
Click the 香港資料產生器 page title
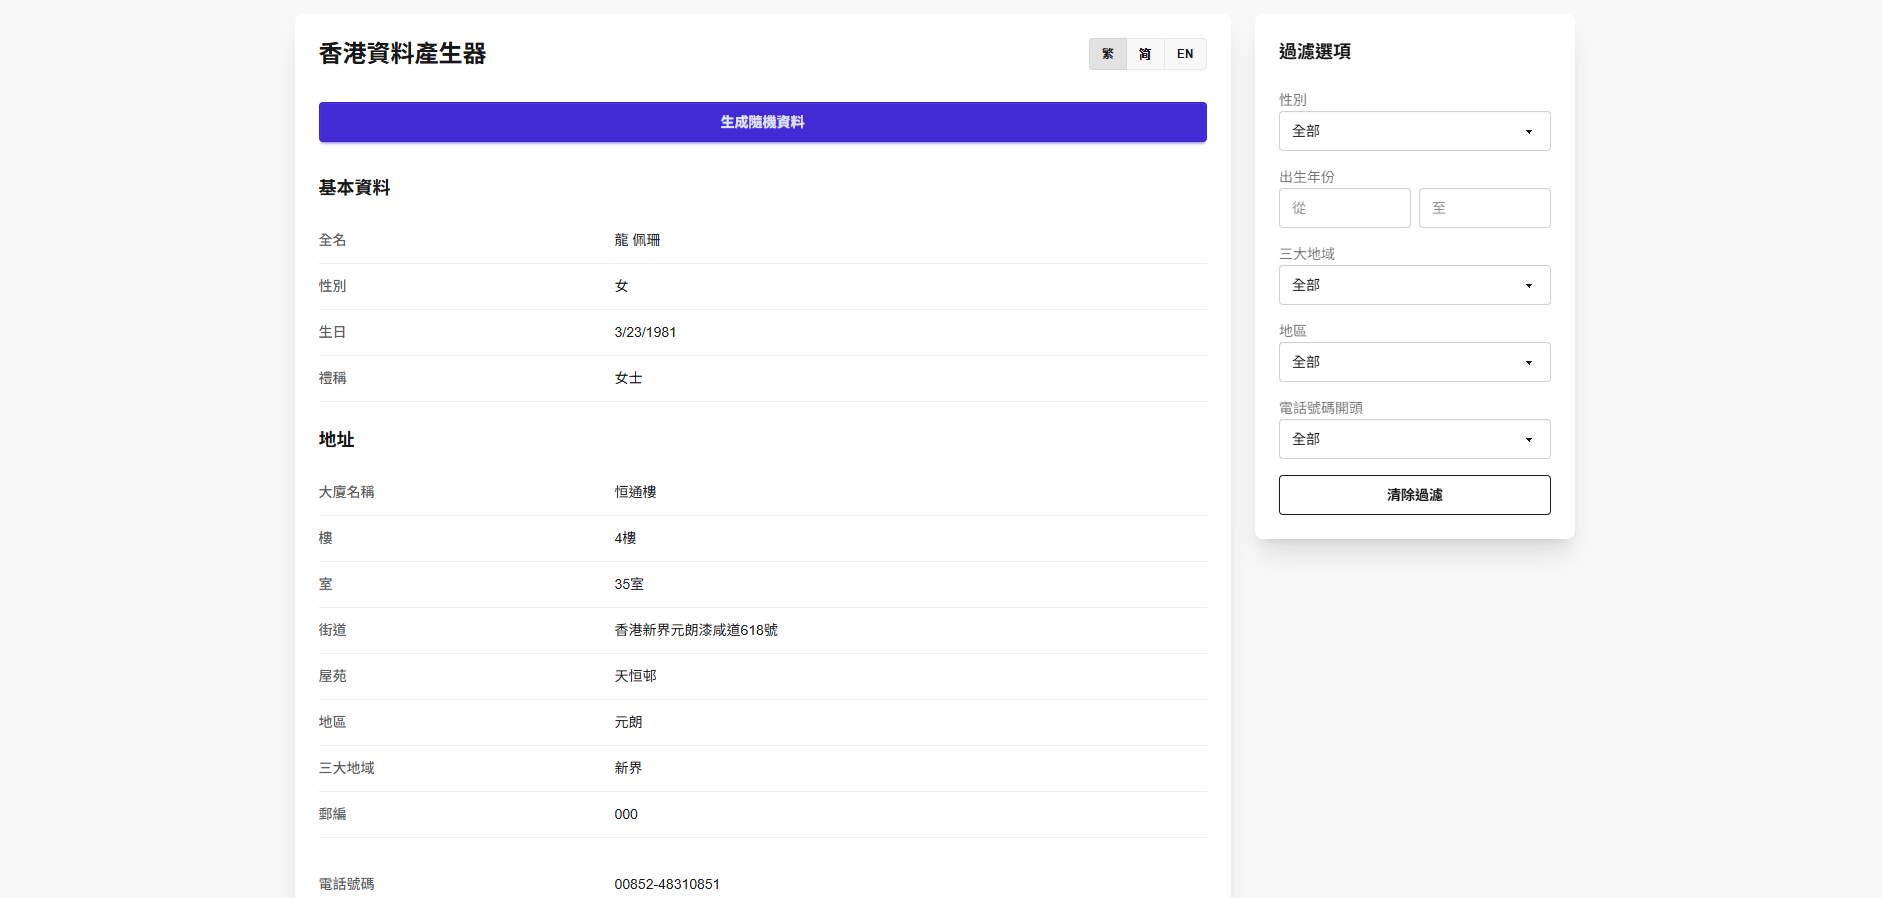coord(402,54)
